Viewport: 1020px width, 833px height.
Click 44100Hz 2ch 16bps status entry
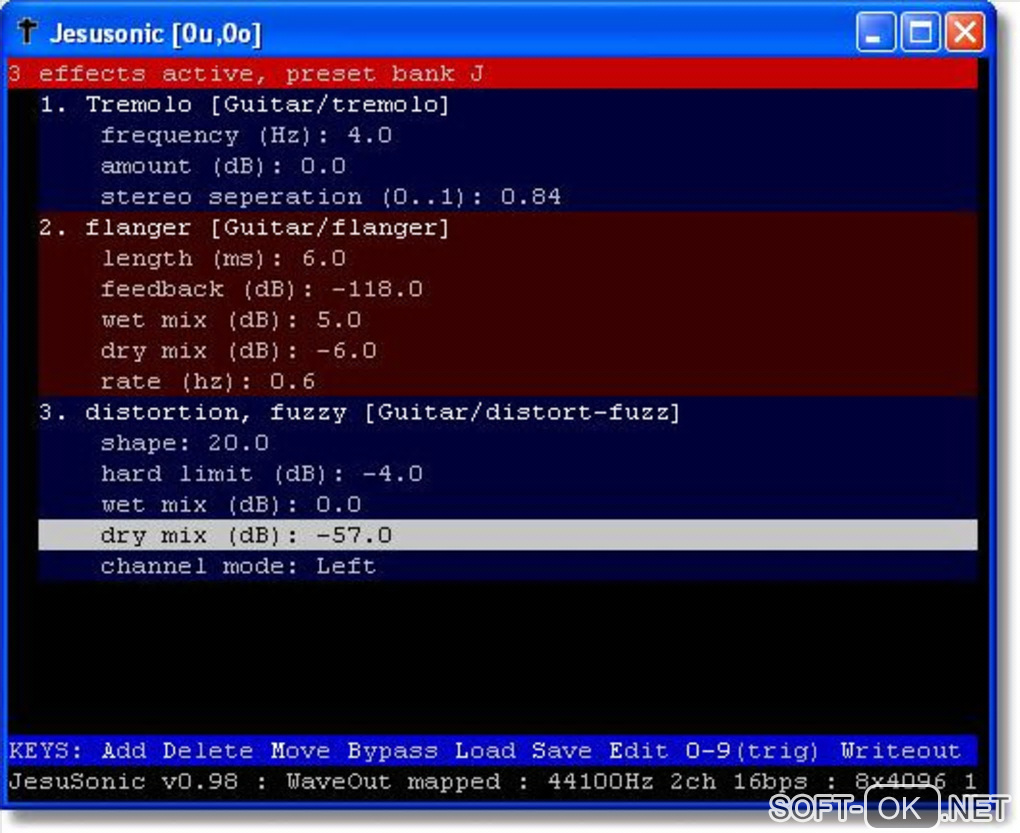point(678,781)
